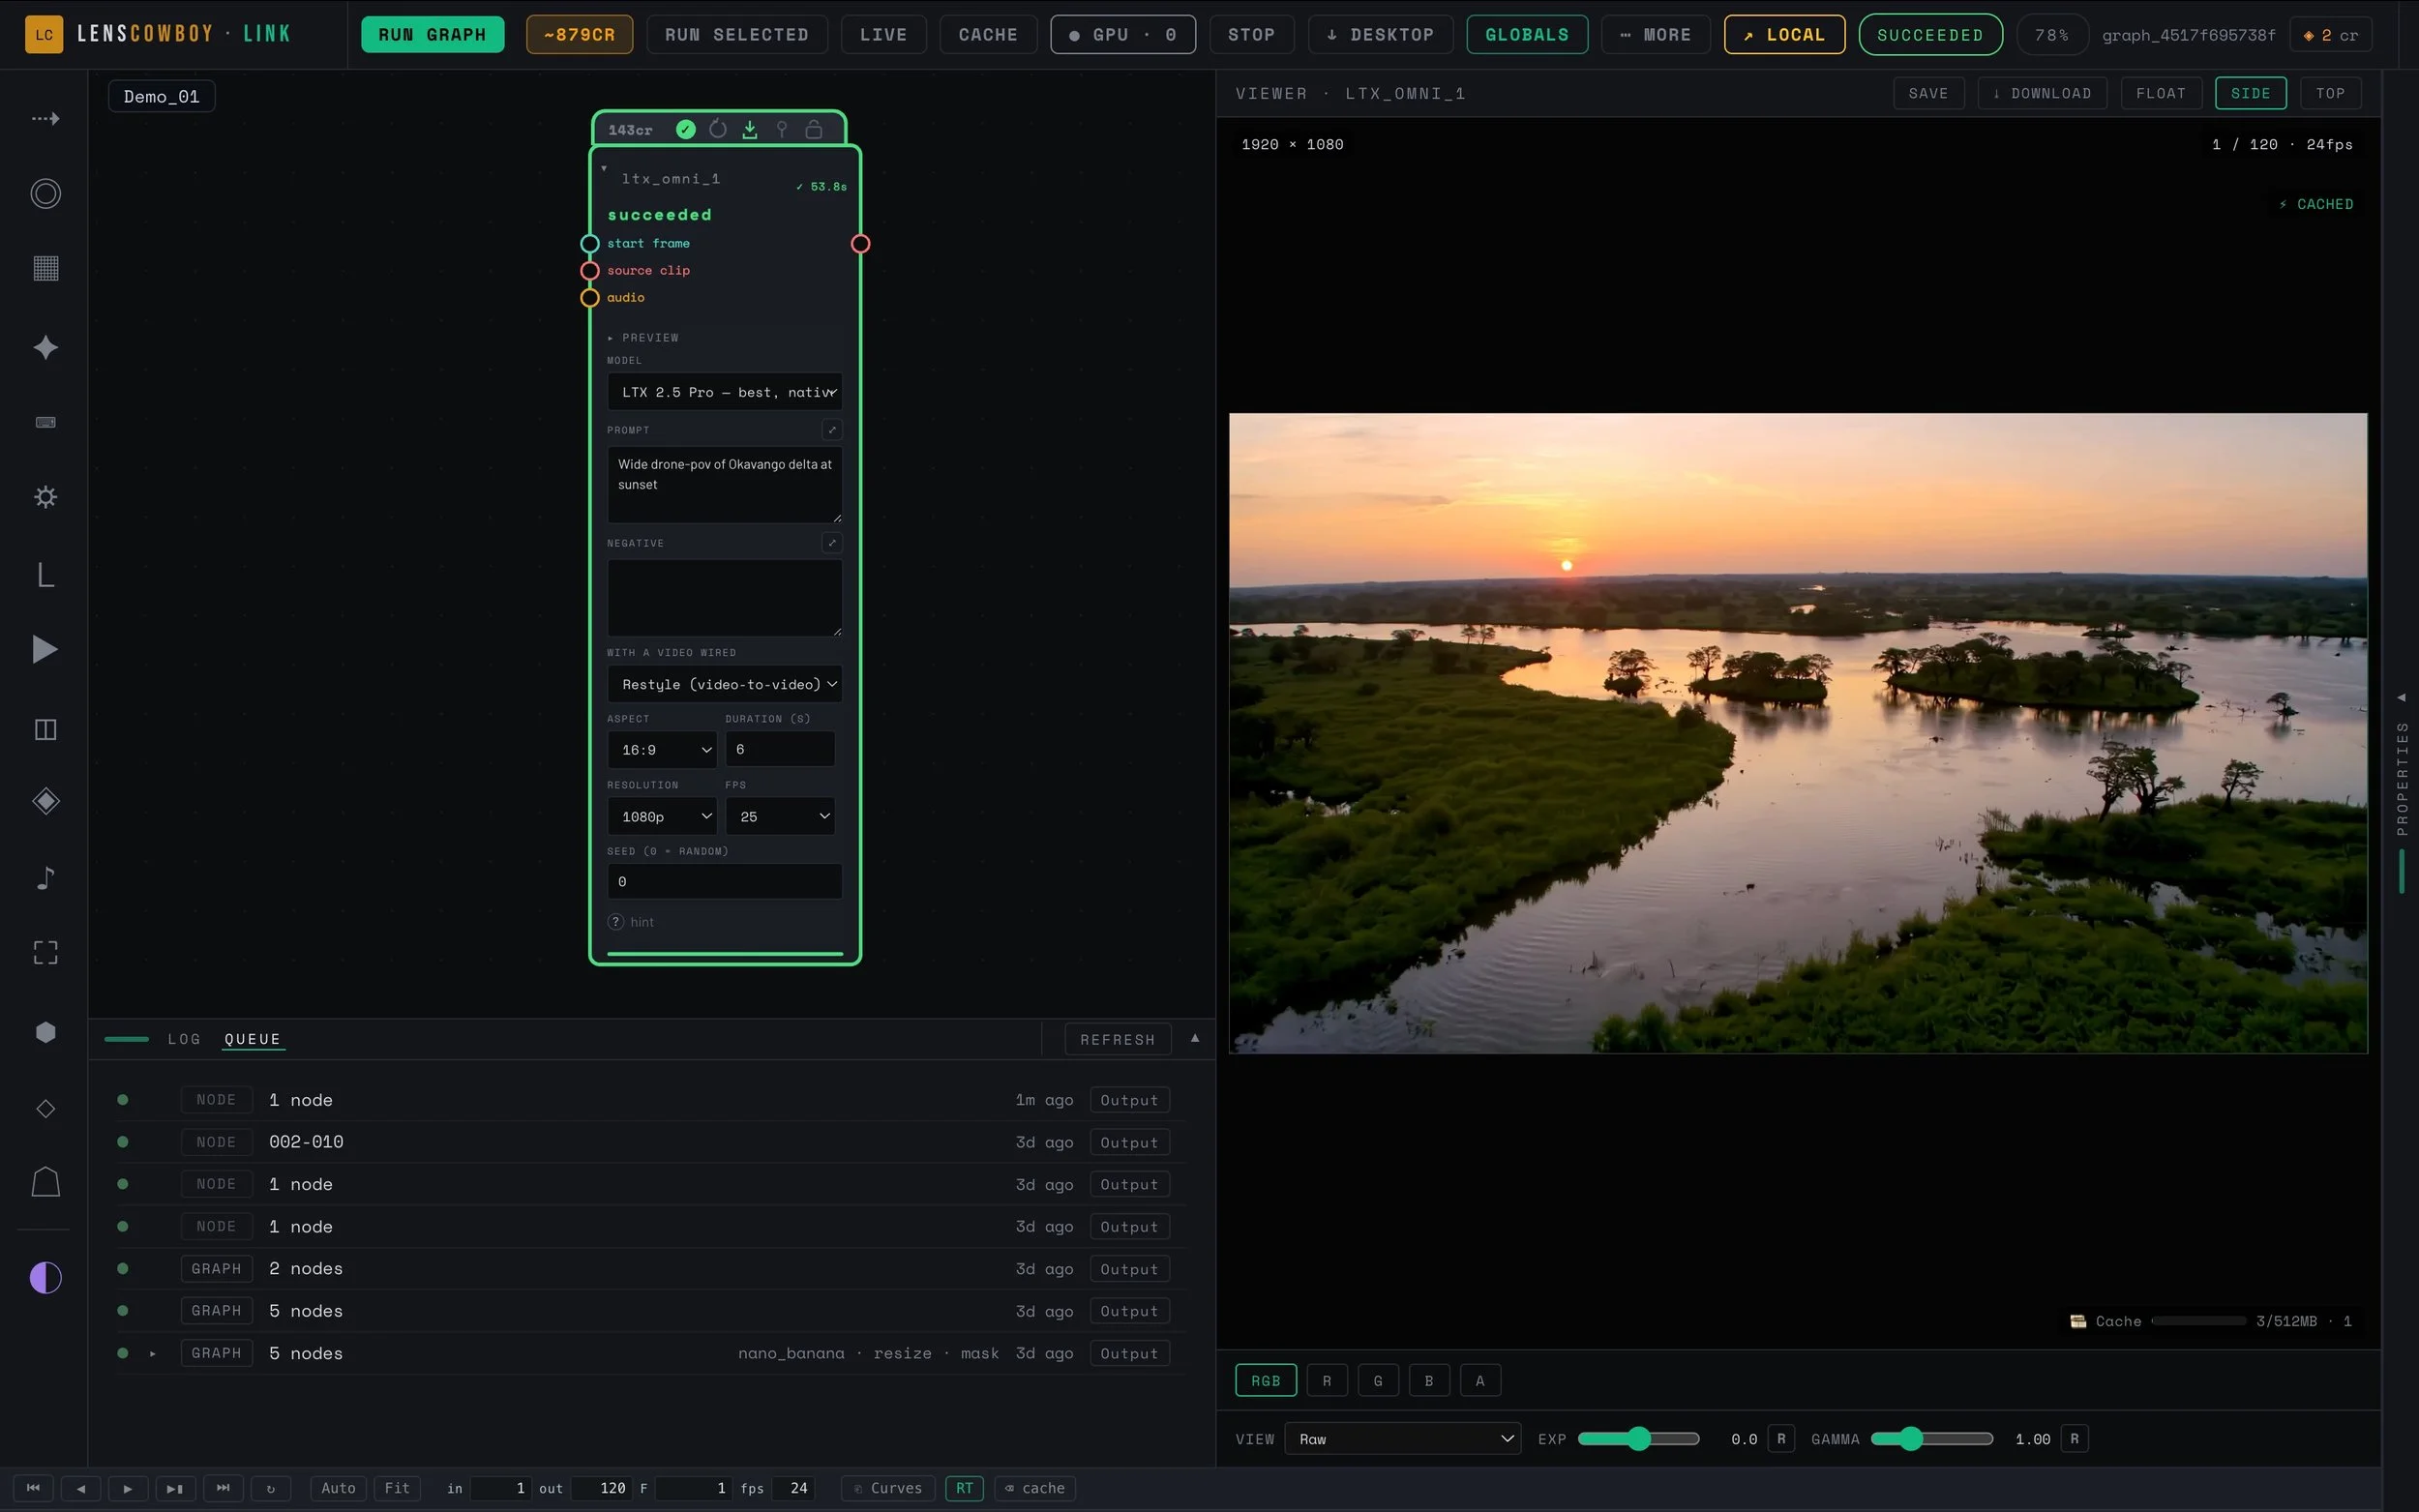Switch to the LOG tab

[184, 1040]
